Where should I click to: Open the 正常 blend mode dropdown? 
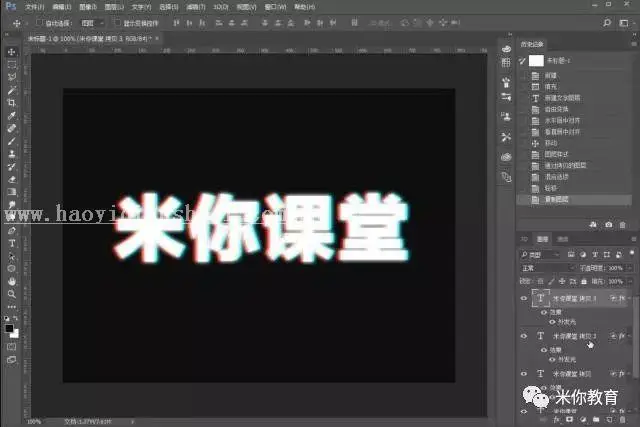click(547, 268)
